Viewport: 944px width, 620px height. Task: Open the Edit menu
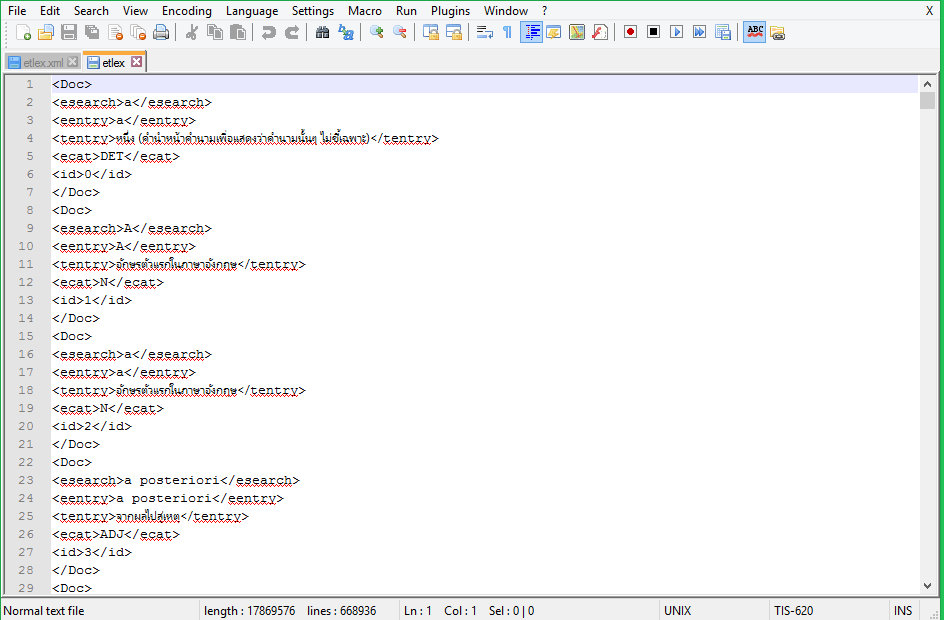[50, 11]
